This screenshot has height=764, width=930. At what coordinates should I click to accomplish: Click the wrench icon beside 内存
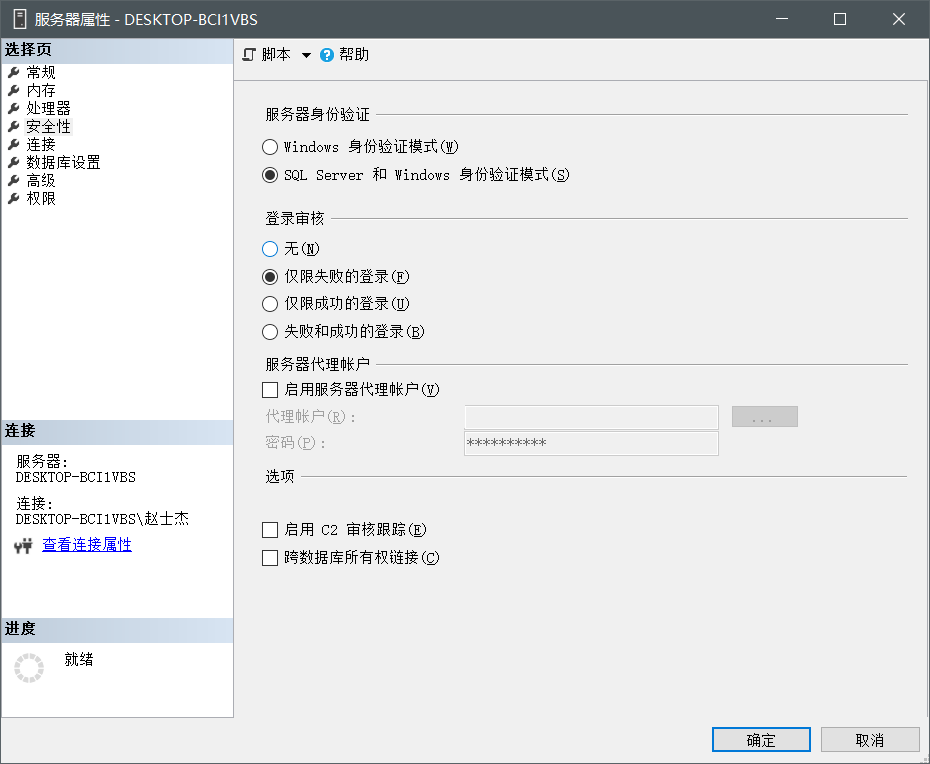tap(14, 90)
